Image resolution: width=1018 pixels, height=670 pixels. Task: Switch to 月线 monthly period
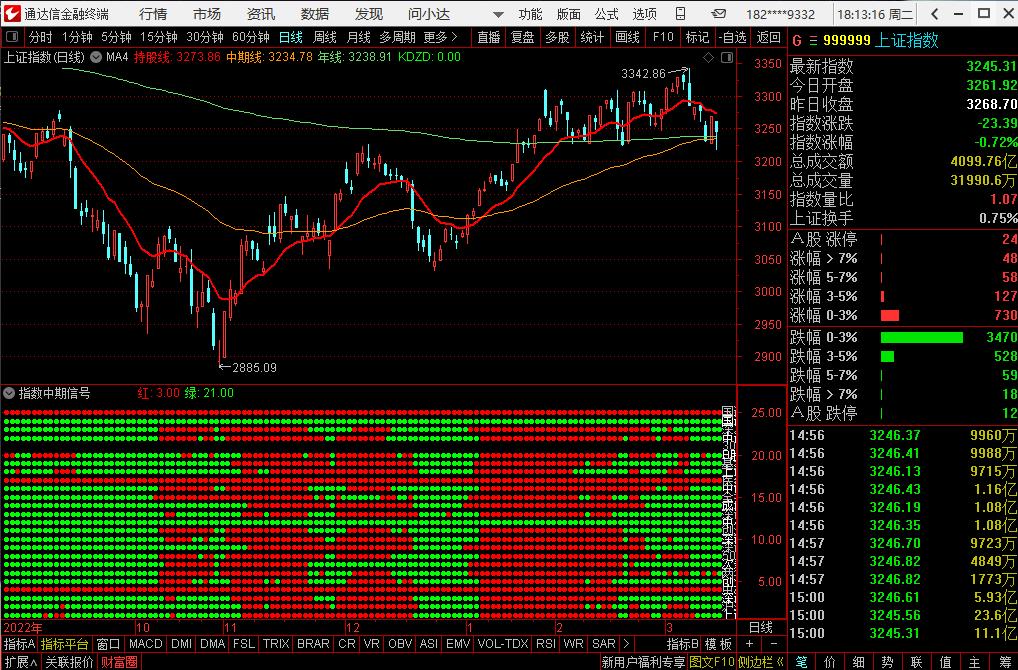coord(358,38)
